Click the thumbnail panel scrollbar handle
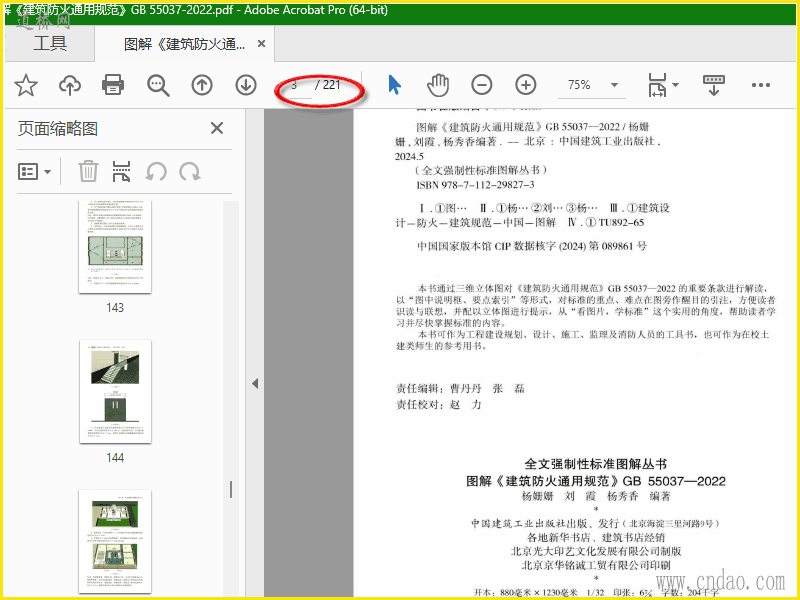 (x=231, y=489)
